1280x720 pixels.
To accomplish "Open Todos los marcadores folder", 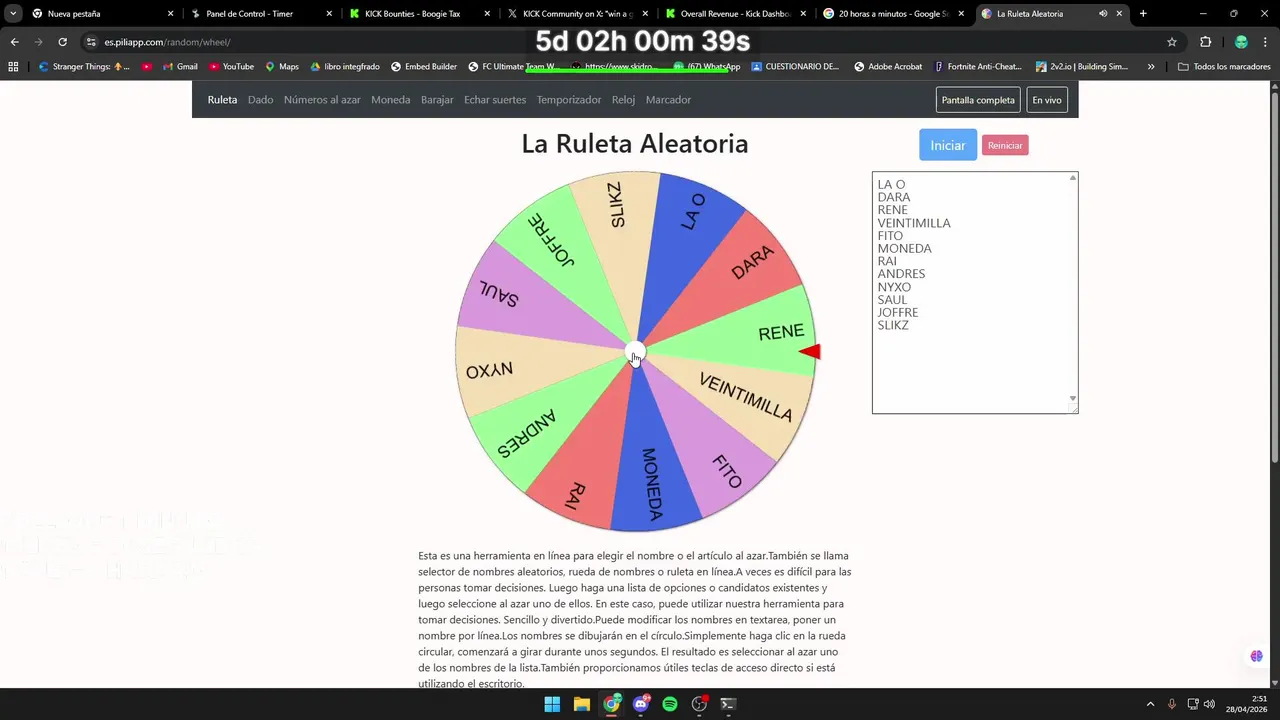I will point(1224,67).
